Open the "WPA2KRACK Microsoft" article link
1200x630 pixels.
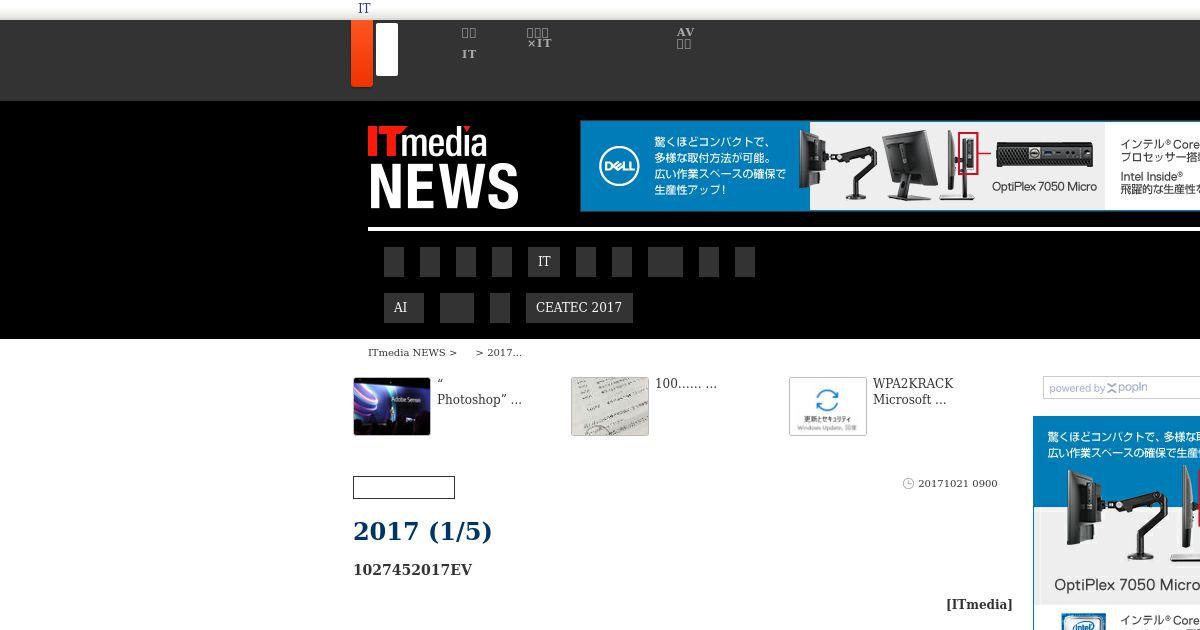[913, 392]
